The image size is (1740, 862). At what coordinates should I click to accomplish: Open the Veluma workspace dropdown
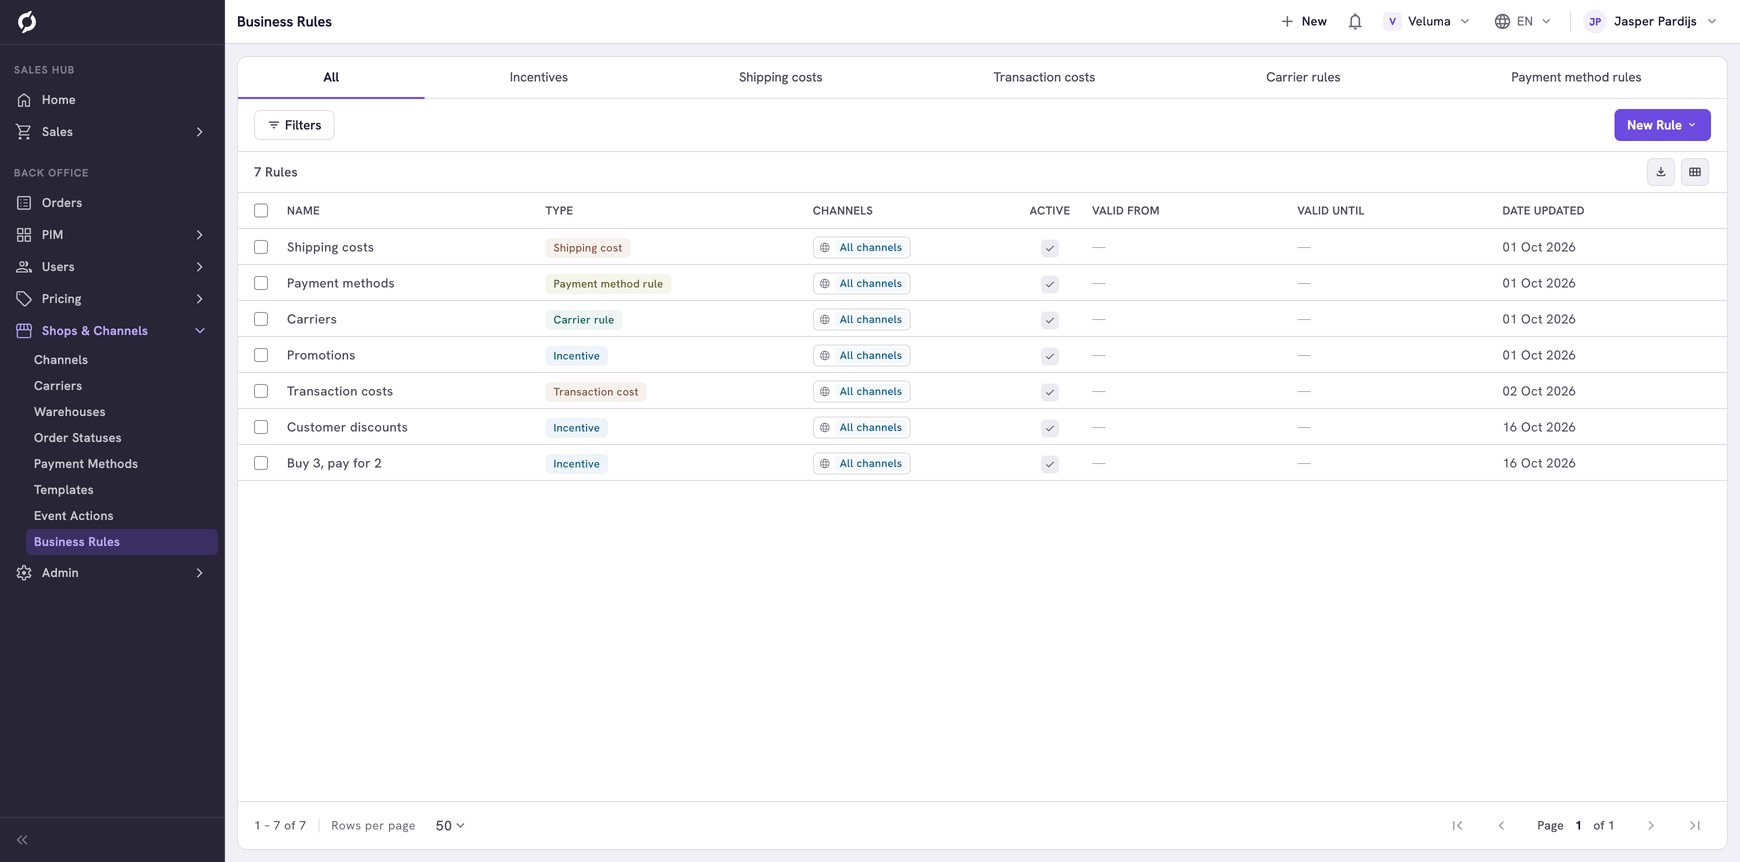(x=1427, y=21)
